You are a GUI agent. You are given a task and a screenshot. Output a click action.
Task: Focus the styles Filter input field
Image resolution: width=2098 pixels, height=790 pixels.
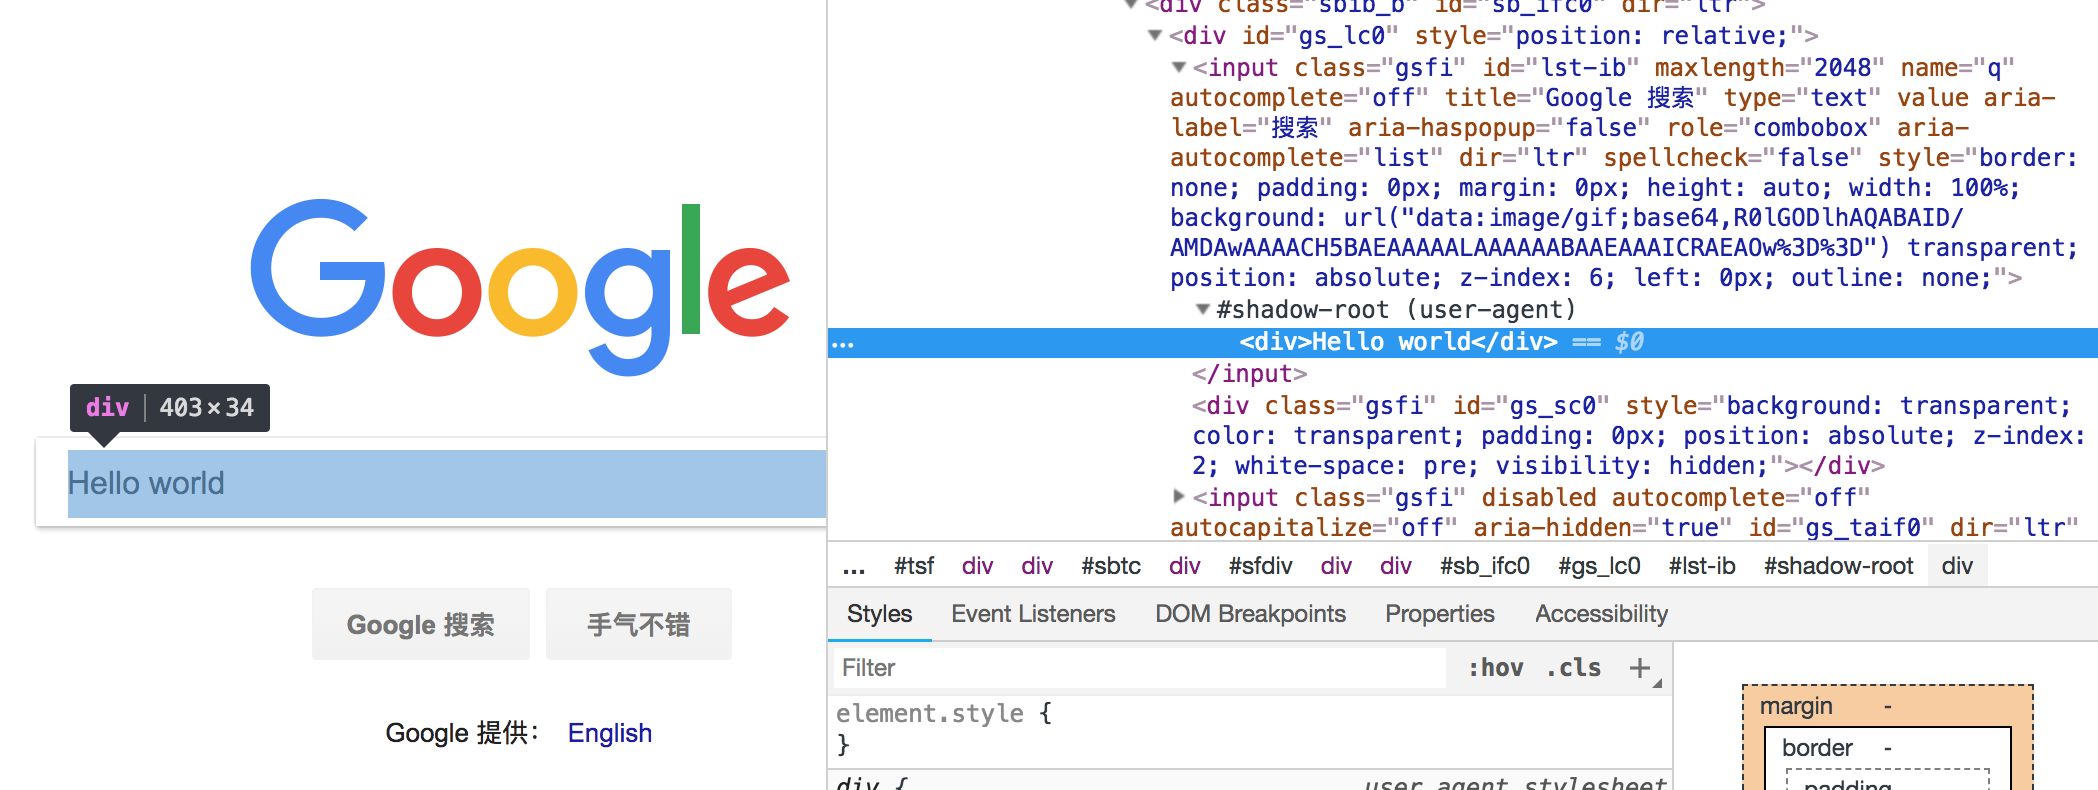[1140, 668]
